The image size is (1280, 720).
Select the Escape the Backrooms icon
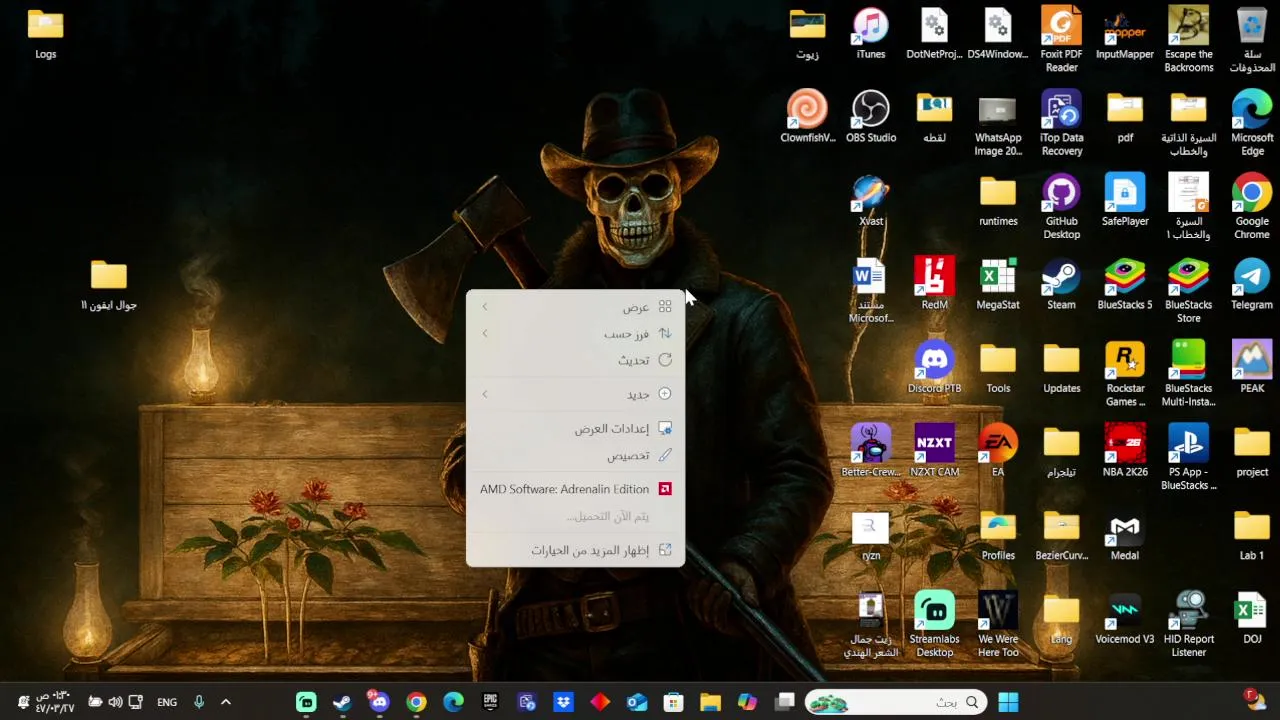(x=1189, y=39)
